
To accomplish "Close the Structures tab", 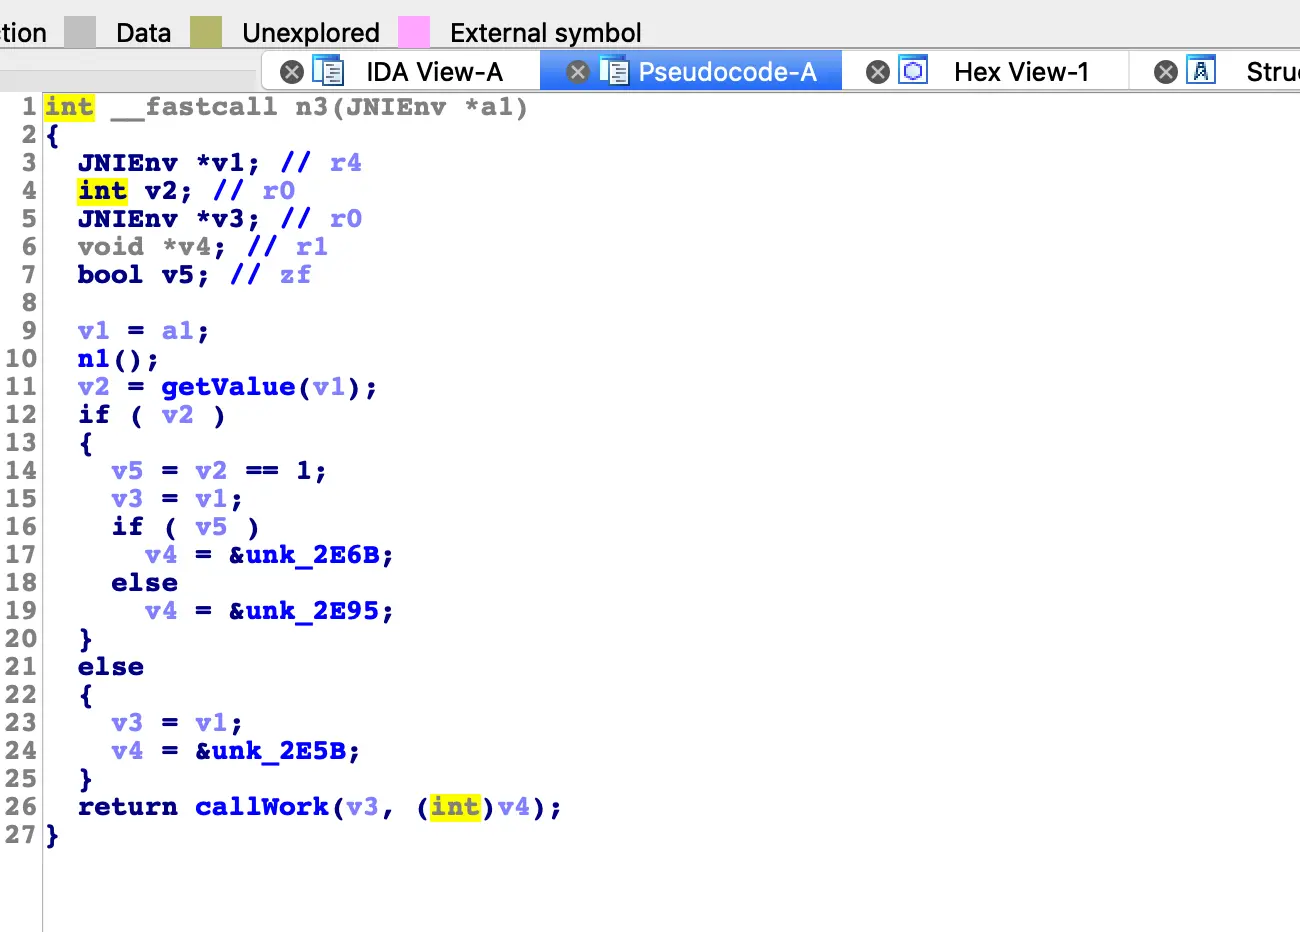I will point(1166,72).
